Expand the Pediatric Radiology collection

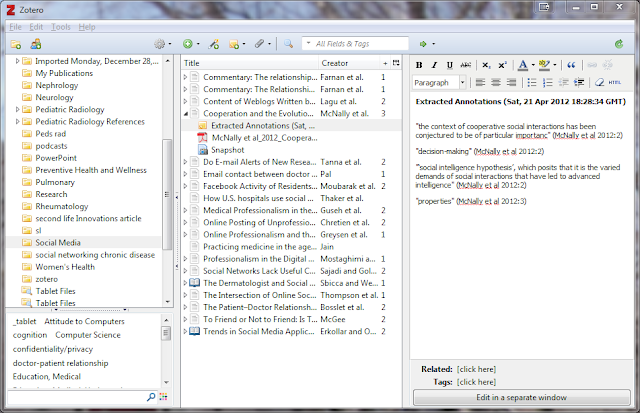point(17,109)
